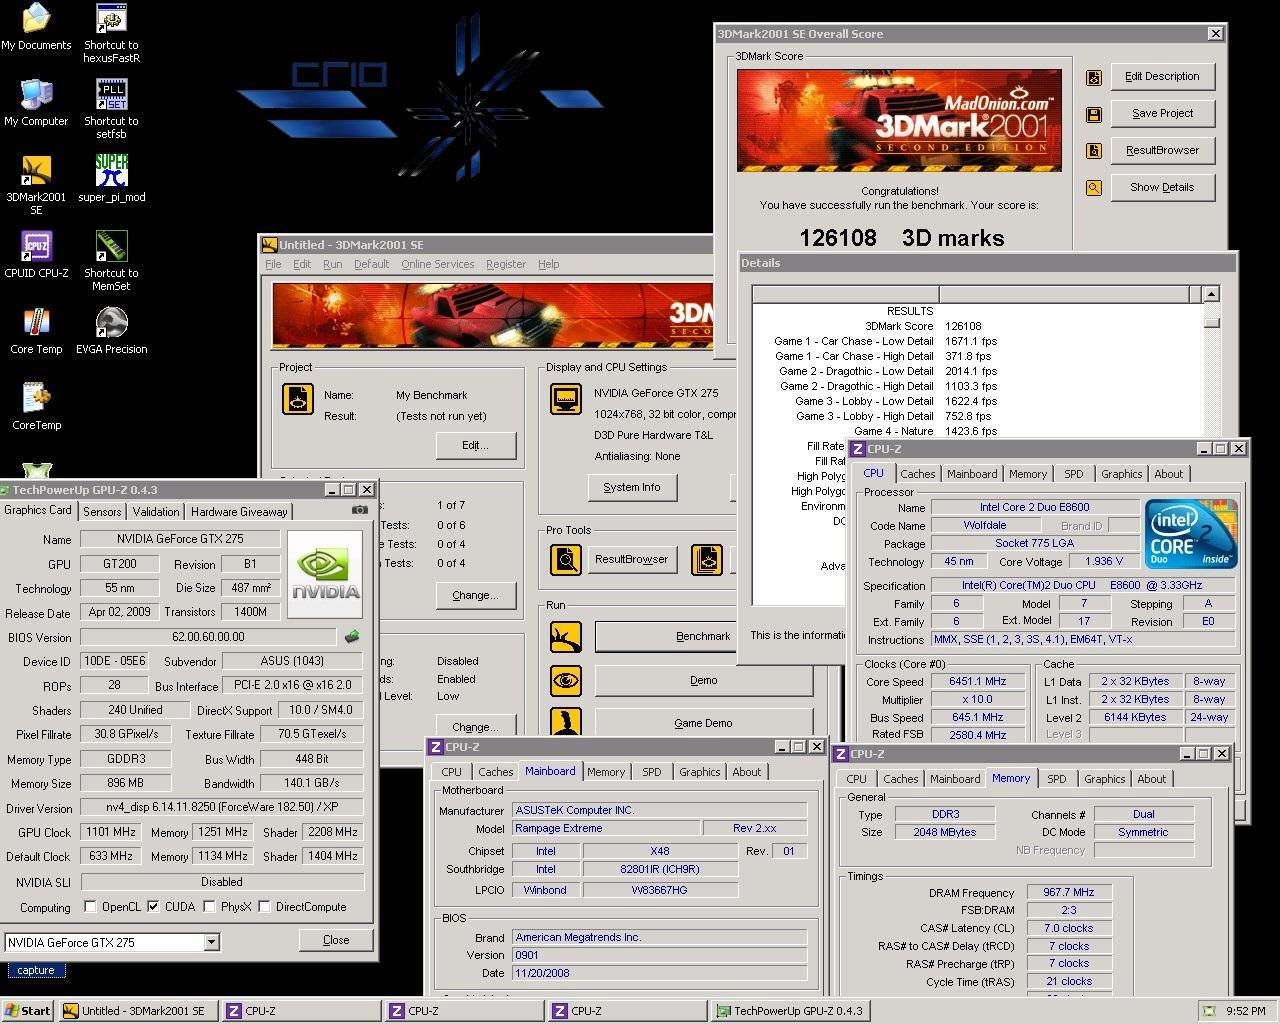Click the tray icon next to the clock
This screenshot has width=1280, height=1024.
[1209, 1011]
